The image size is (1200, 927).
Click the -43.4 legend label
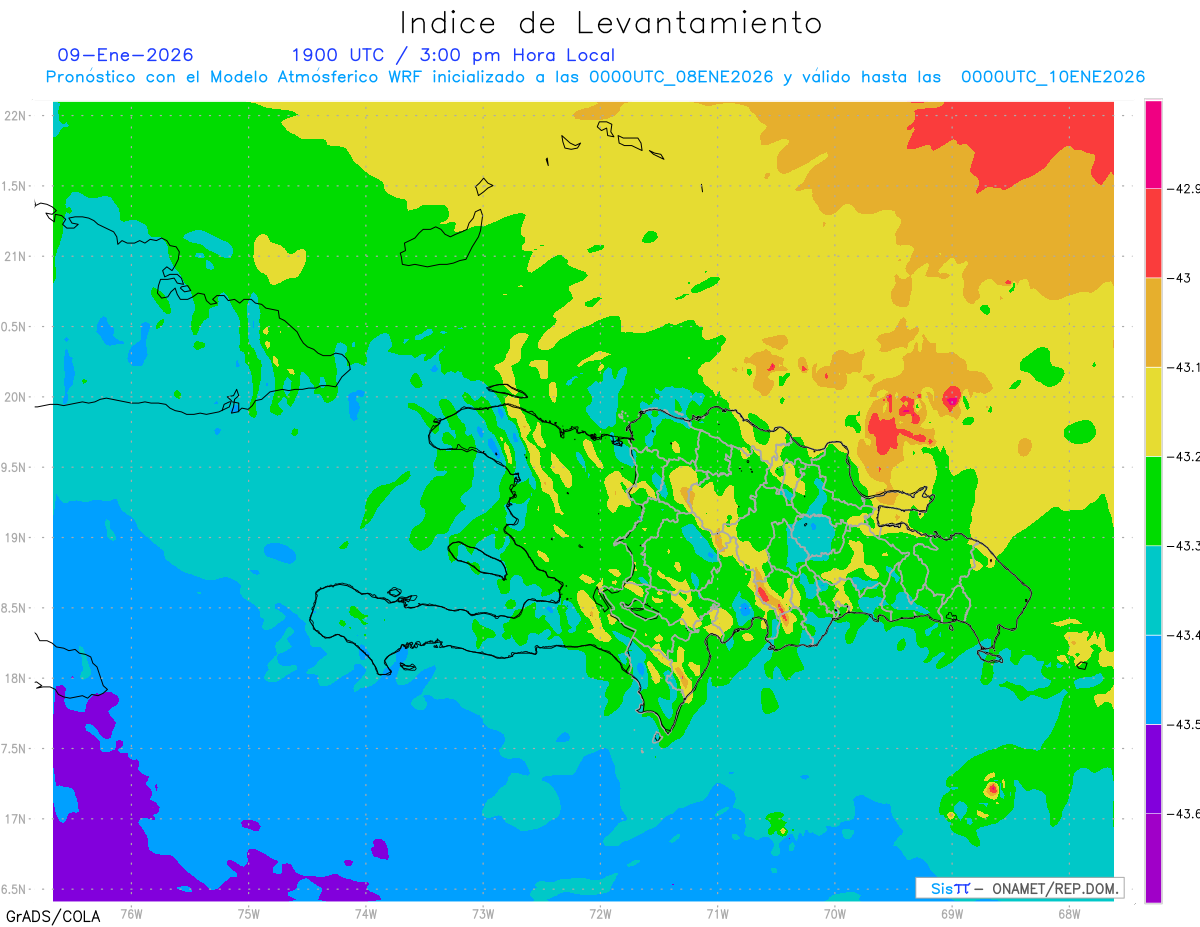pos(1183,635)
